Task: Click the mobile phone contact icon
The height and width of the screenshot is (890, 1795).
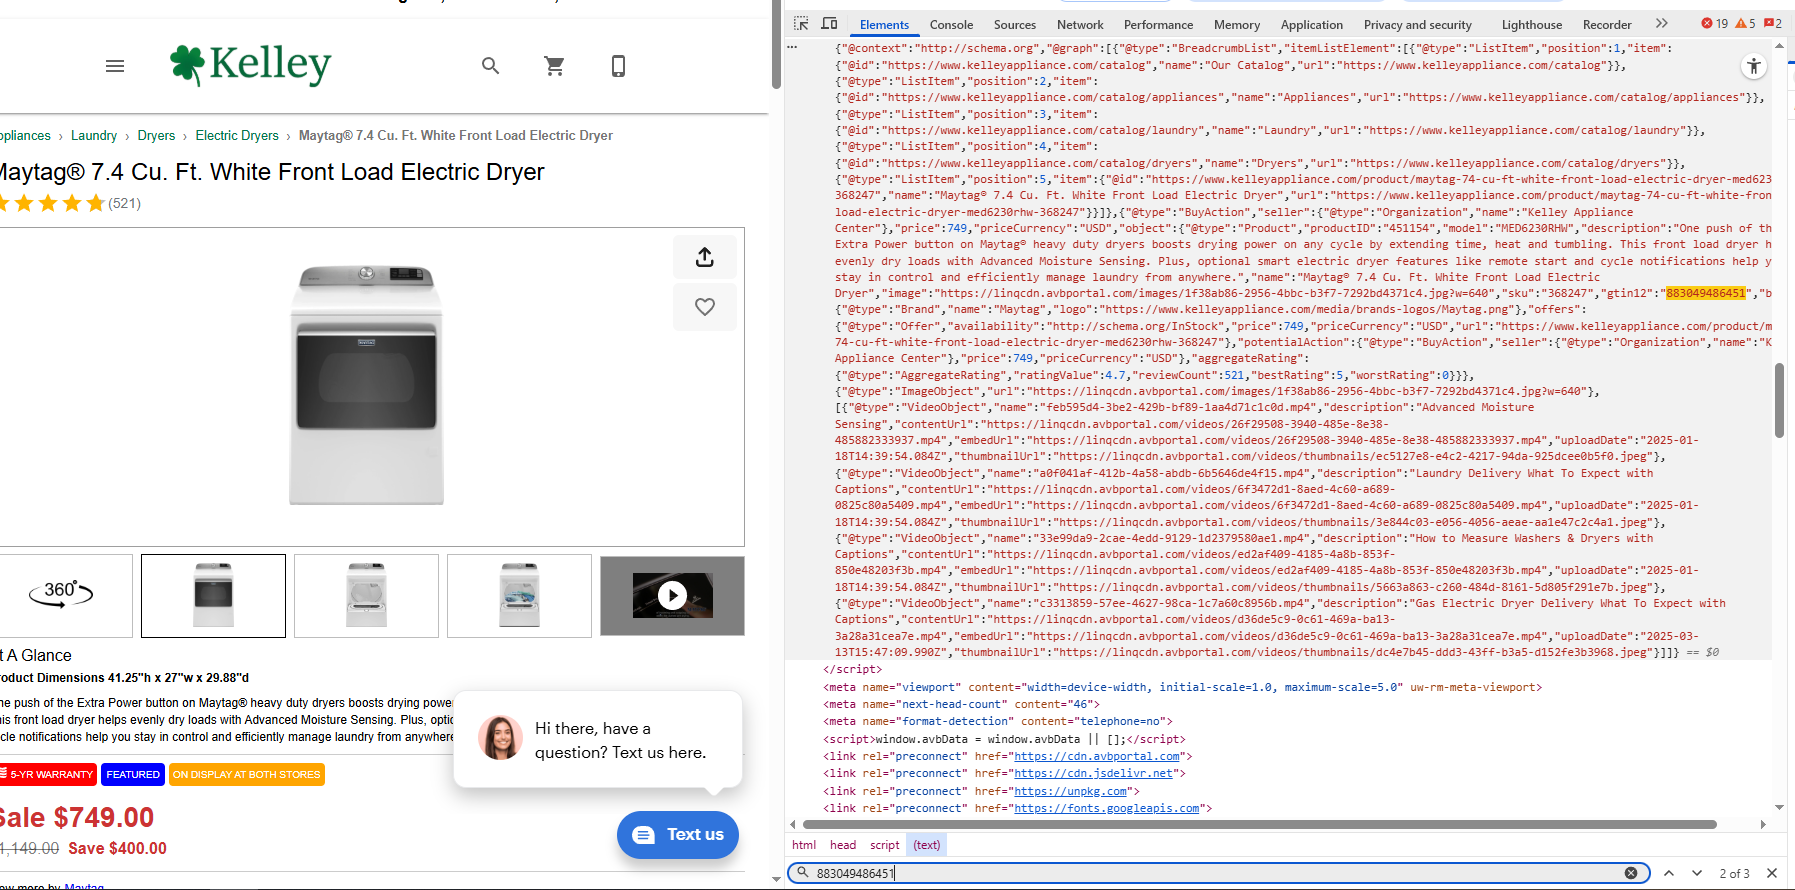Action: (618, 66)
